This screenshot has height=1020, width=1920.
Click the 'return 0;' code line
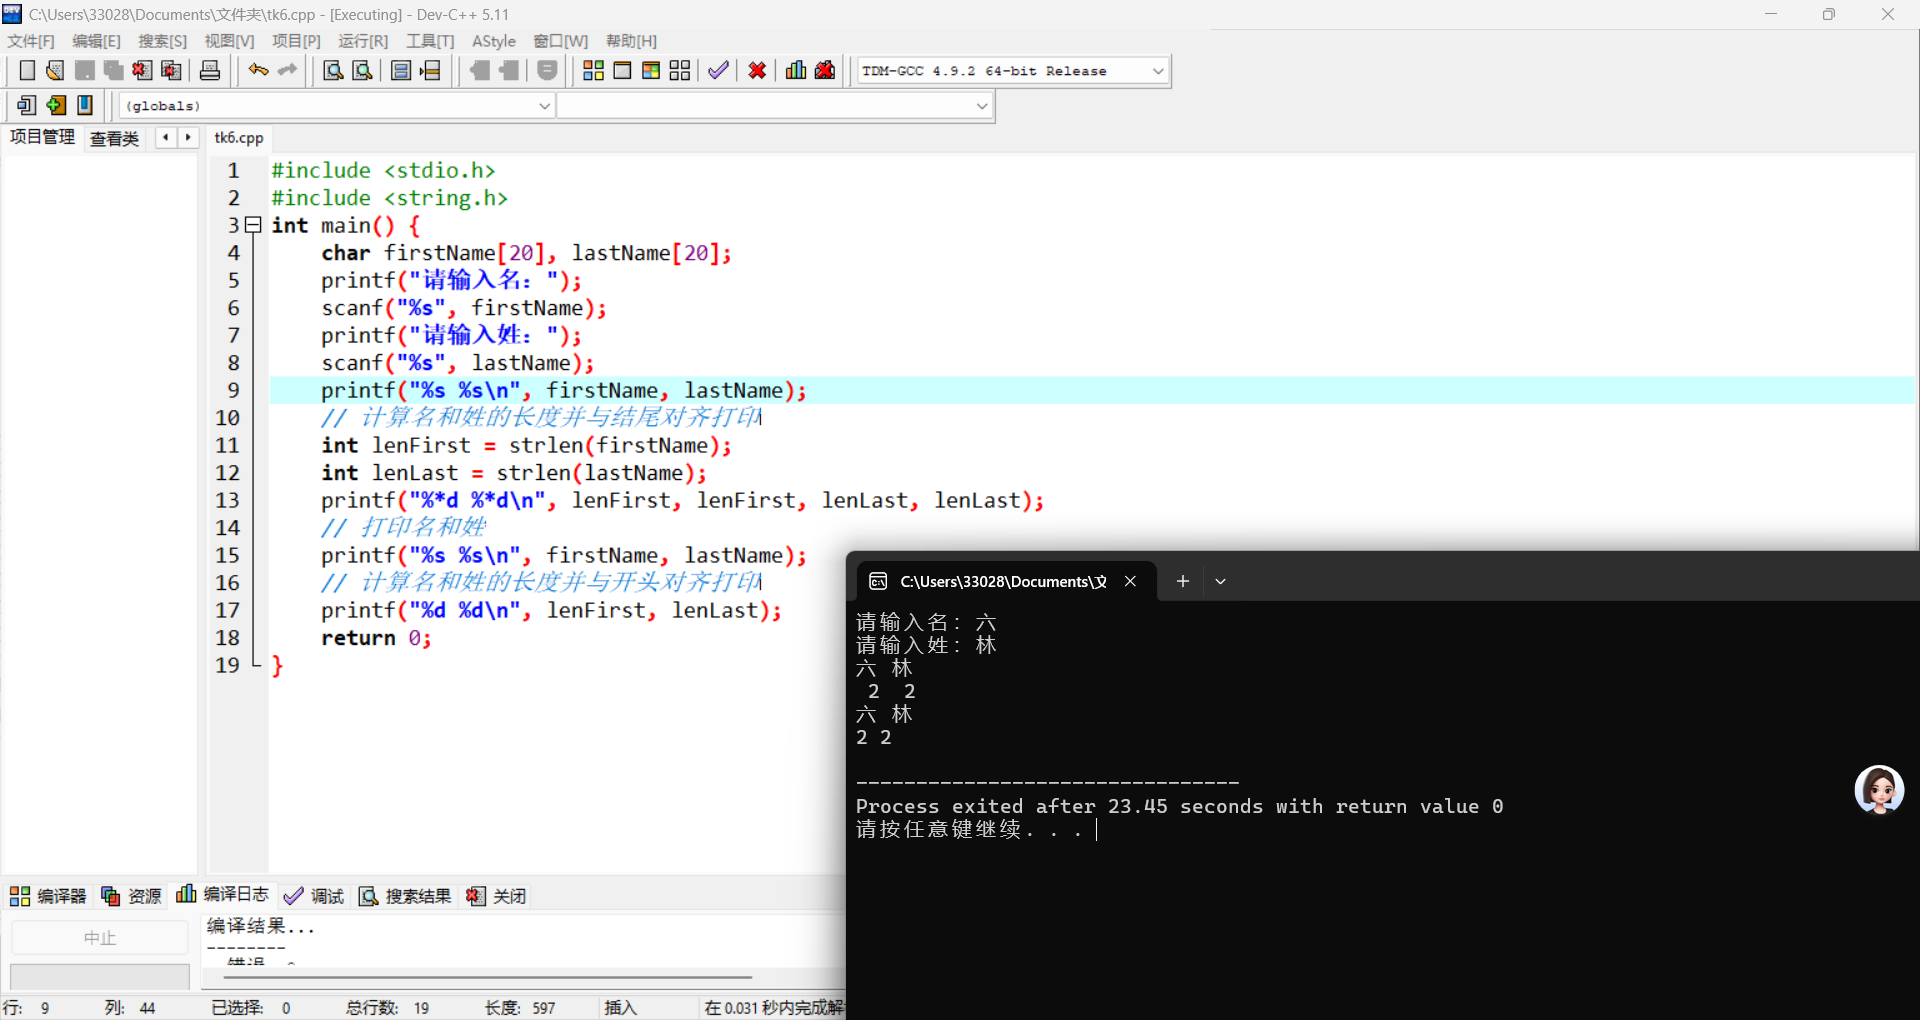click(376, 638)
